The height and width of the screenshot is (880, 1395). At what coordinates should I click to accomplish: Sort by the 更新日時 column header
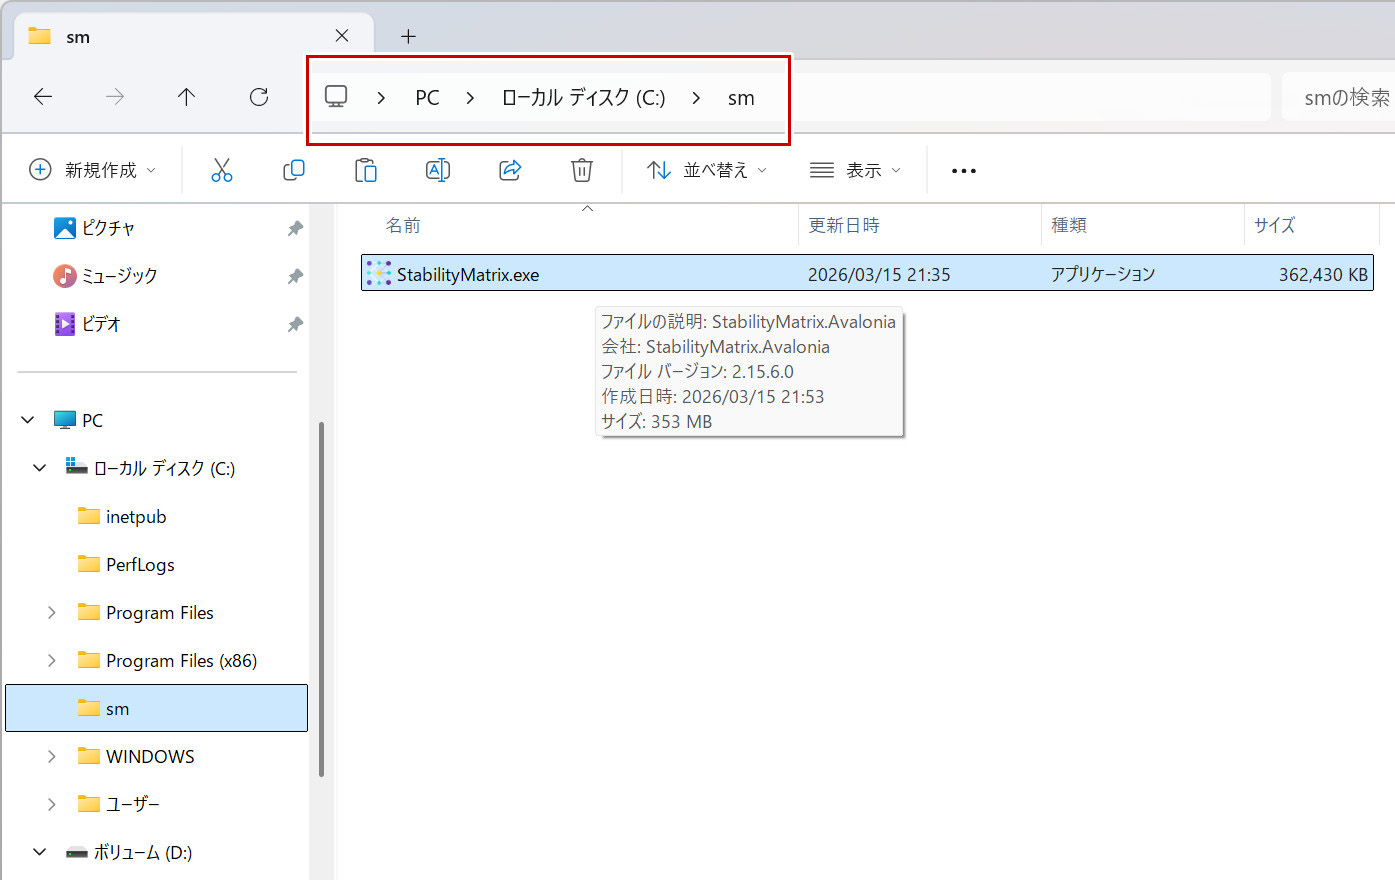(x=844, y=226)
